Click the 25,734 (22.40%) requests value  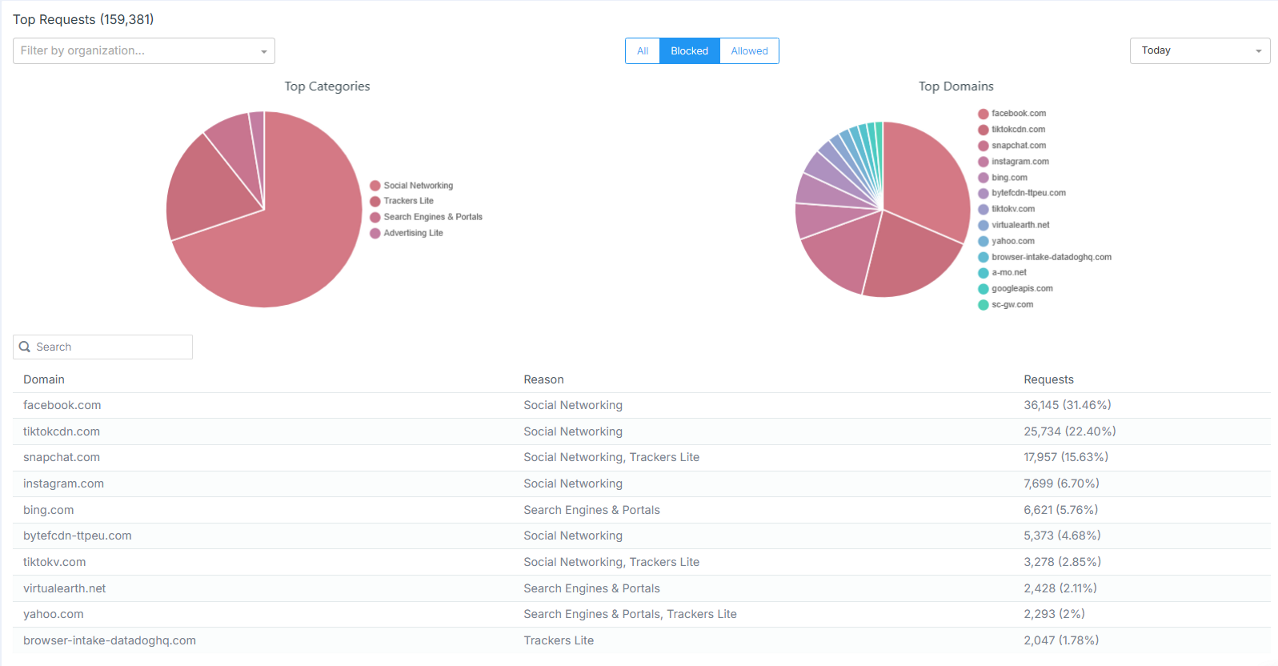click(1070, 432)
